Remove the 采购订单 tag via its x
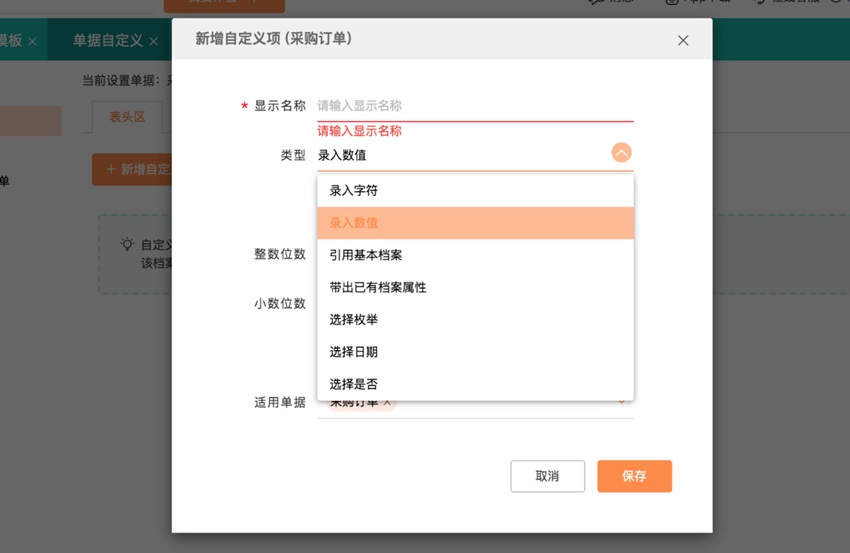Image resolution: width=850 pixels, height=553 pixels. pos(387,402)
